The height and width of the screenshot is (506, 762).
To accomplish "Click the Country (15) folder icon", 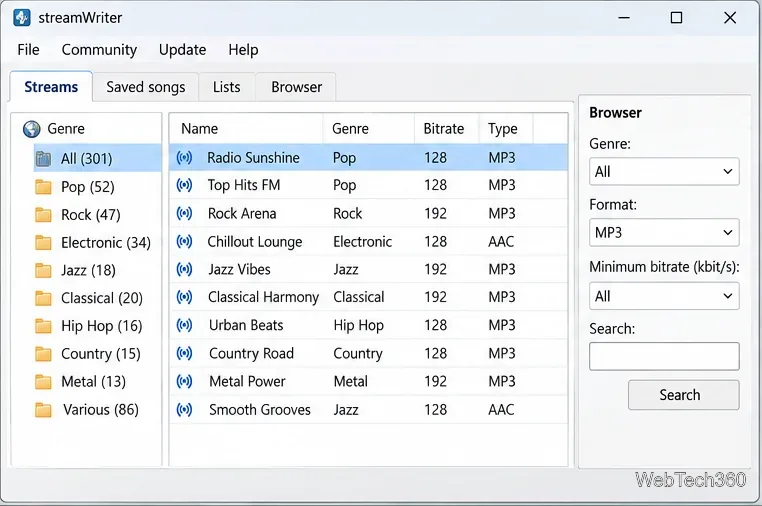I will (43, 354).
